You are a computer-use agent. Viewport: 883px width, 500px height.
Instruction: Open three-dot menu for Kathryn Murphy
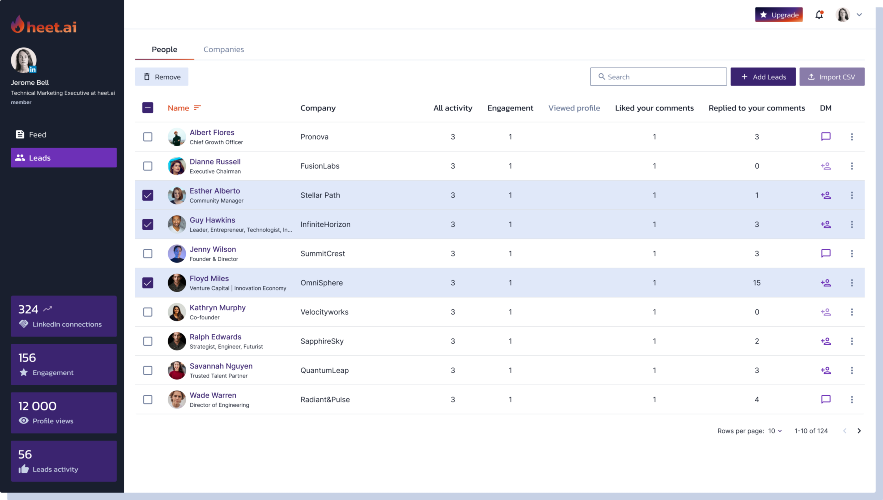tap(852, 312)
